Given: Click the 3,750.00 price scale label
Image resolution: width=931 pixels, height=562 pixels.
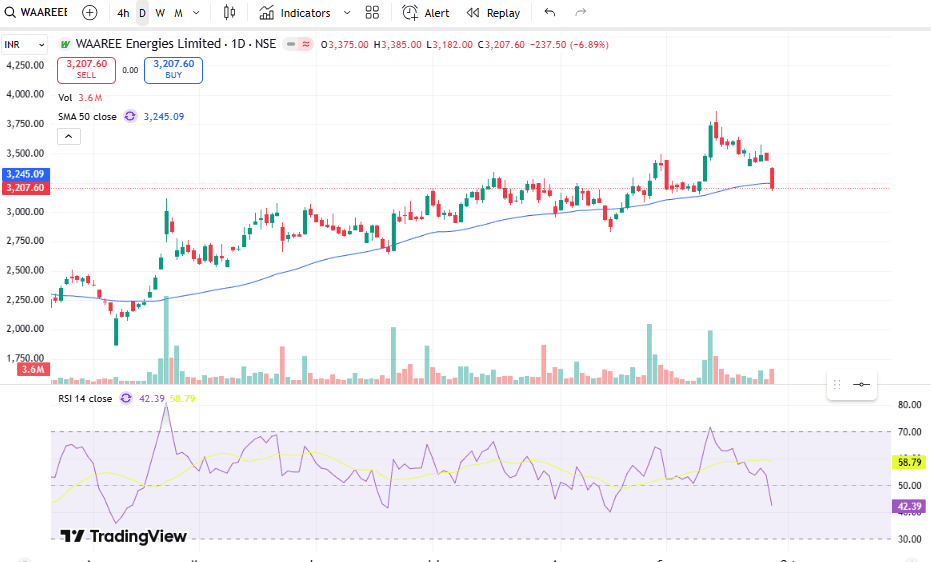Looking at the screenshot, I should click(x=25, y=123).
